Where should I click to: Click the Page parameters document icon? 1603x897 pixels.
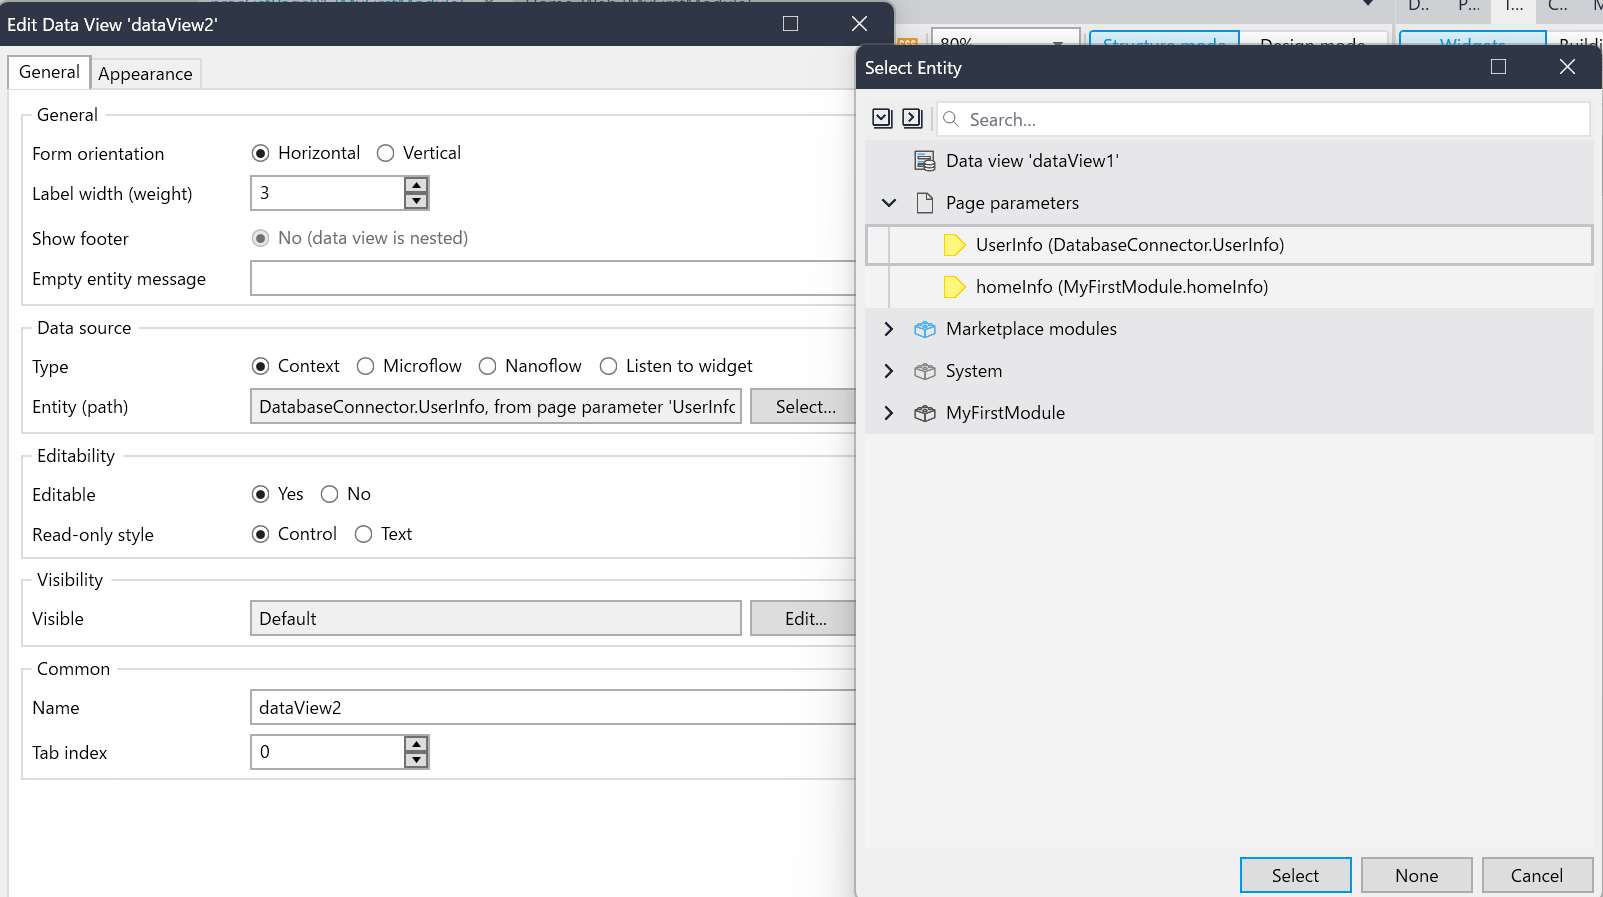tap(925, 203)
